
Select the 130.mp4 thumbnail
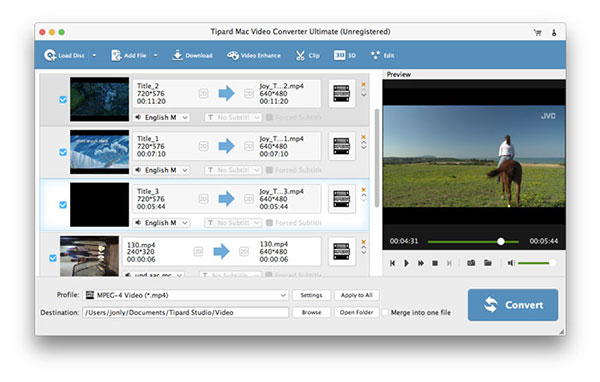[89, 256]
